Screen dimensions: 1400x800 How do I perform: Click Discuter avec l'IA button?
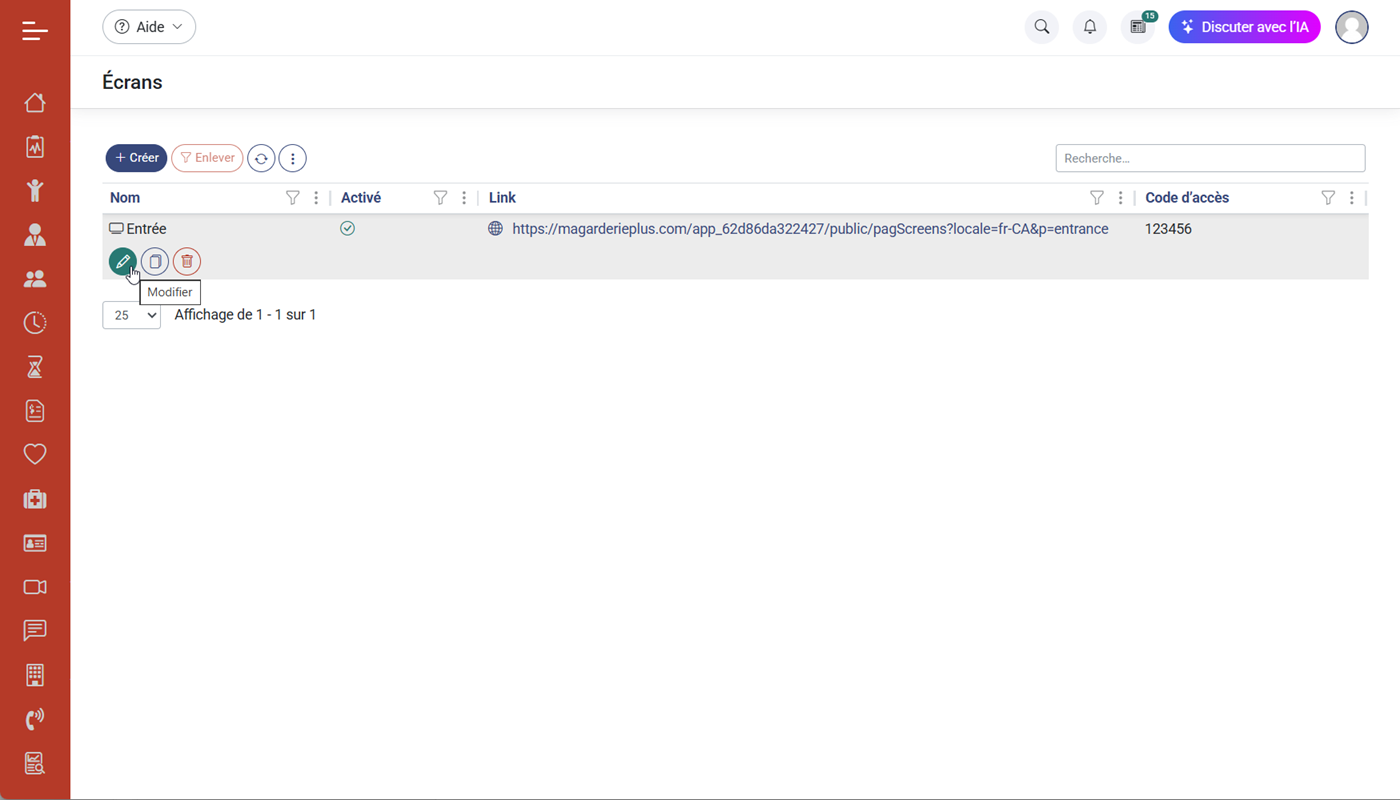[x=1244, y=27]
